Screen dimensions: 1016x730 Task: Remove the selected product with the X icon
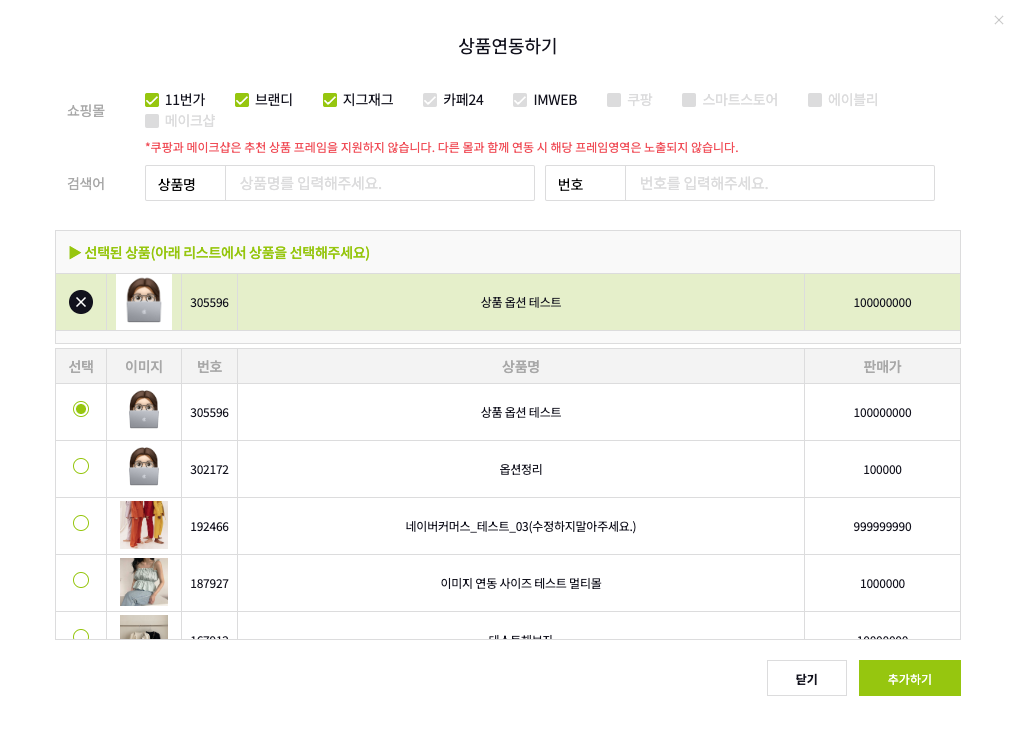tap(81, 302)
